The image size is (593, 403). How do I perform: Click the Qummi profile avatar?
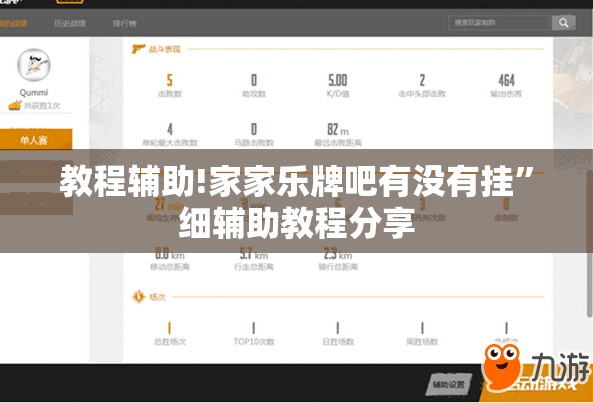pos(34,65)
